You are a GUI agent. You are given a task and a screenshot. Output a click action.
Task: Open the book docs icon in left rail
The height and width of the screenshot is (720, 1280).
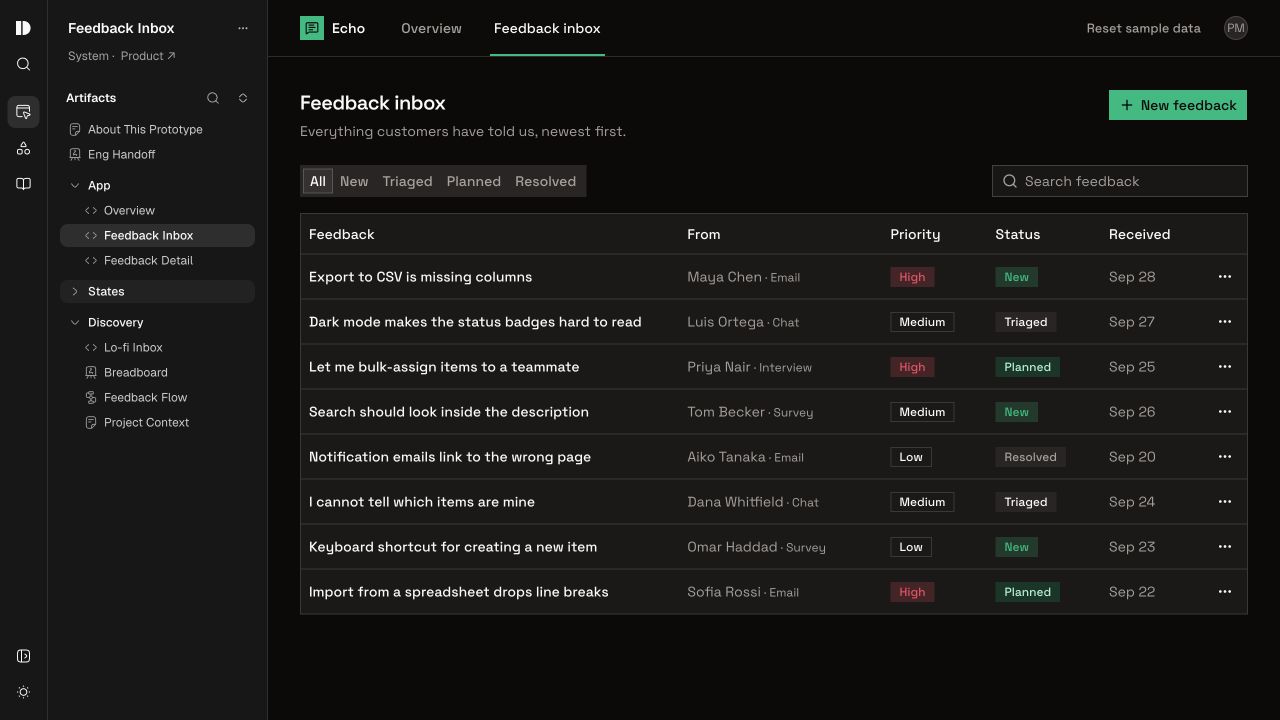click(x=23, y=184)
